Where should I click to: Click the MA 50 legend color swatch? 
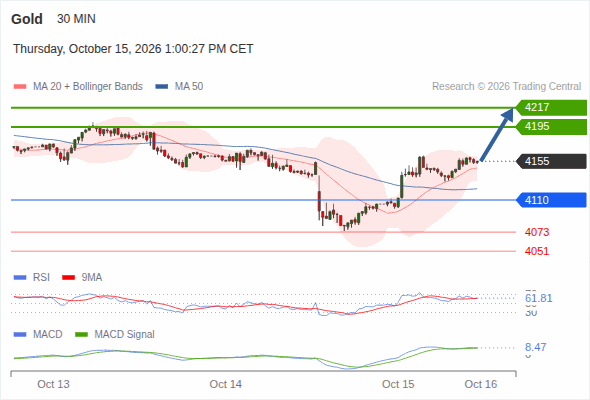(162, 87)
